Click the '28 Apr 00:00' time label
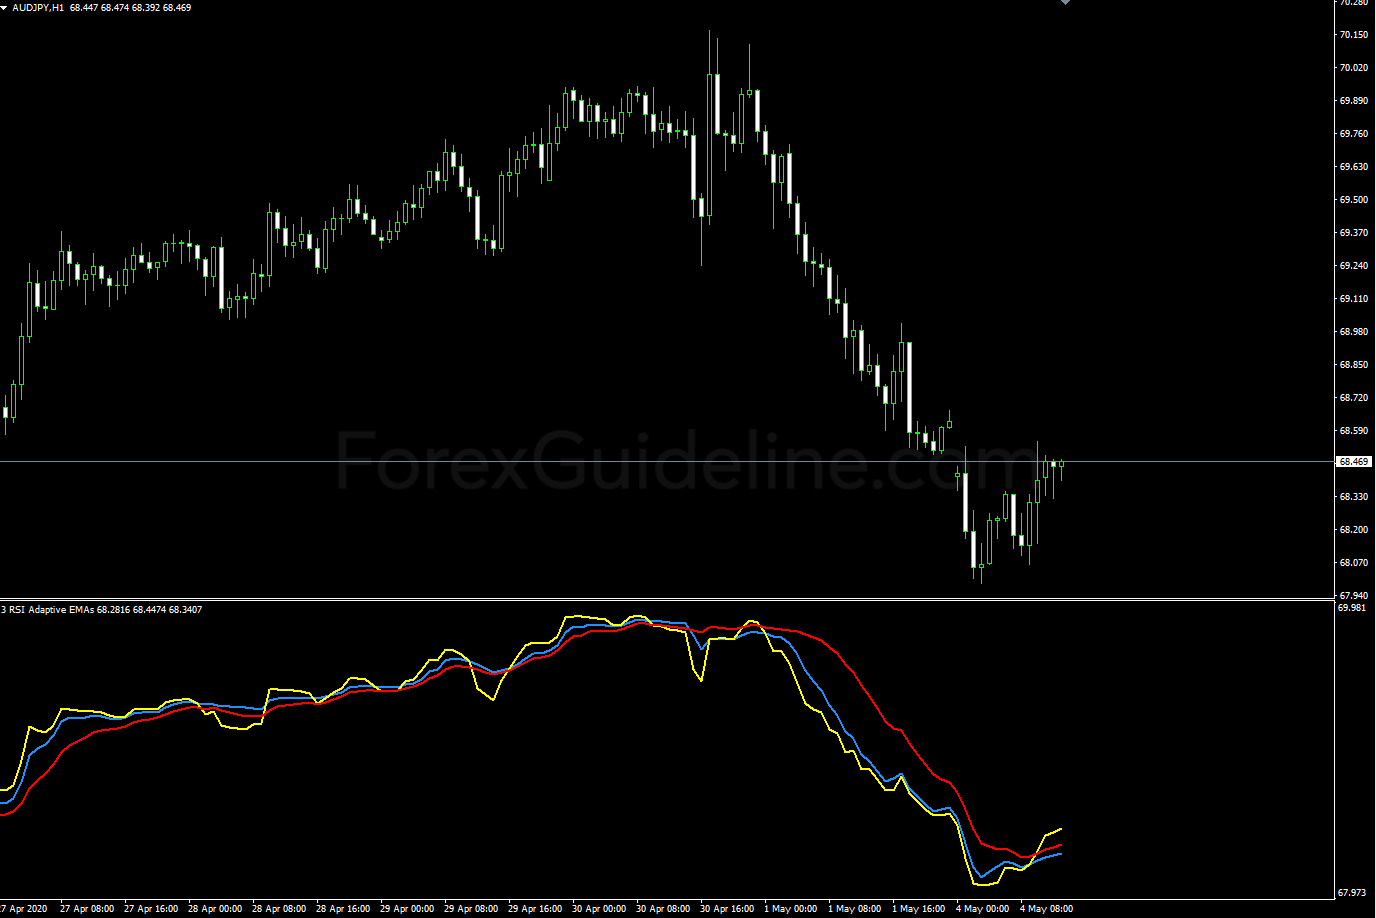Screen dimensions: 1376x918 [x=215, y=909]
